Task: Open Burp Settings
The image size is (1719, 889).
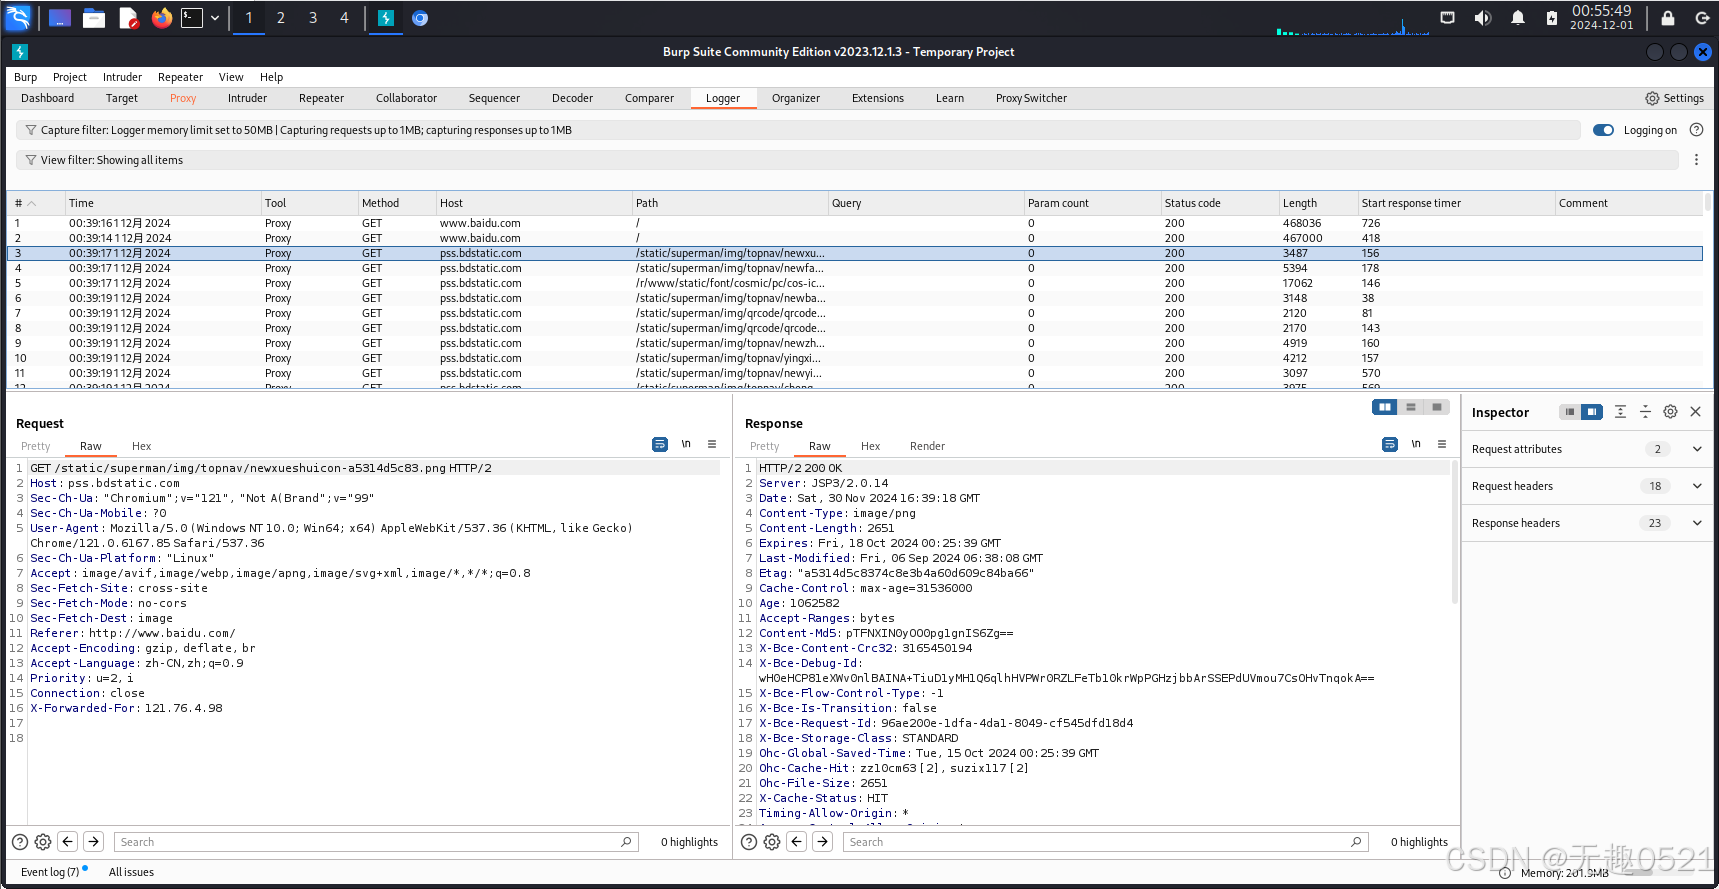Action: (x=1675, y=98)
